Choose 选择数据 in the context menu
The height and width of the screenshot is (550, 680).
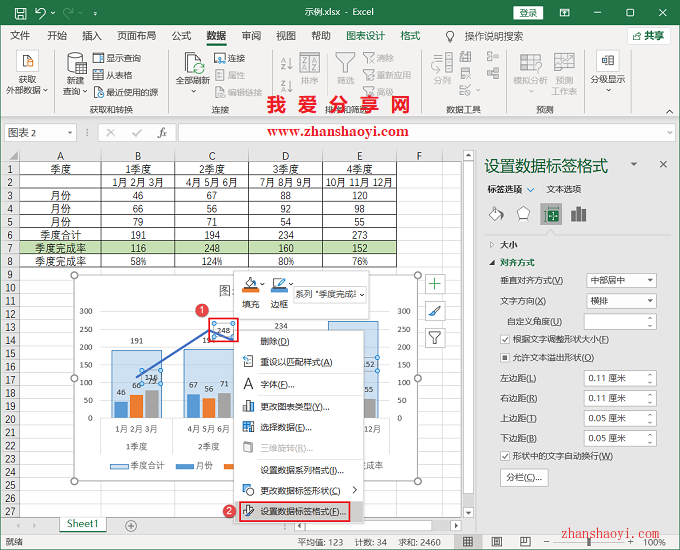298,427
